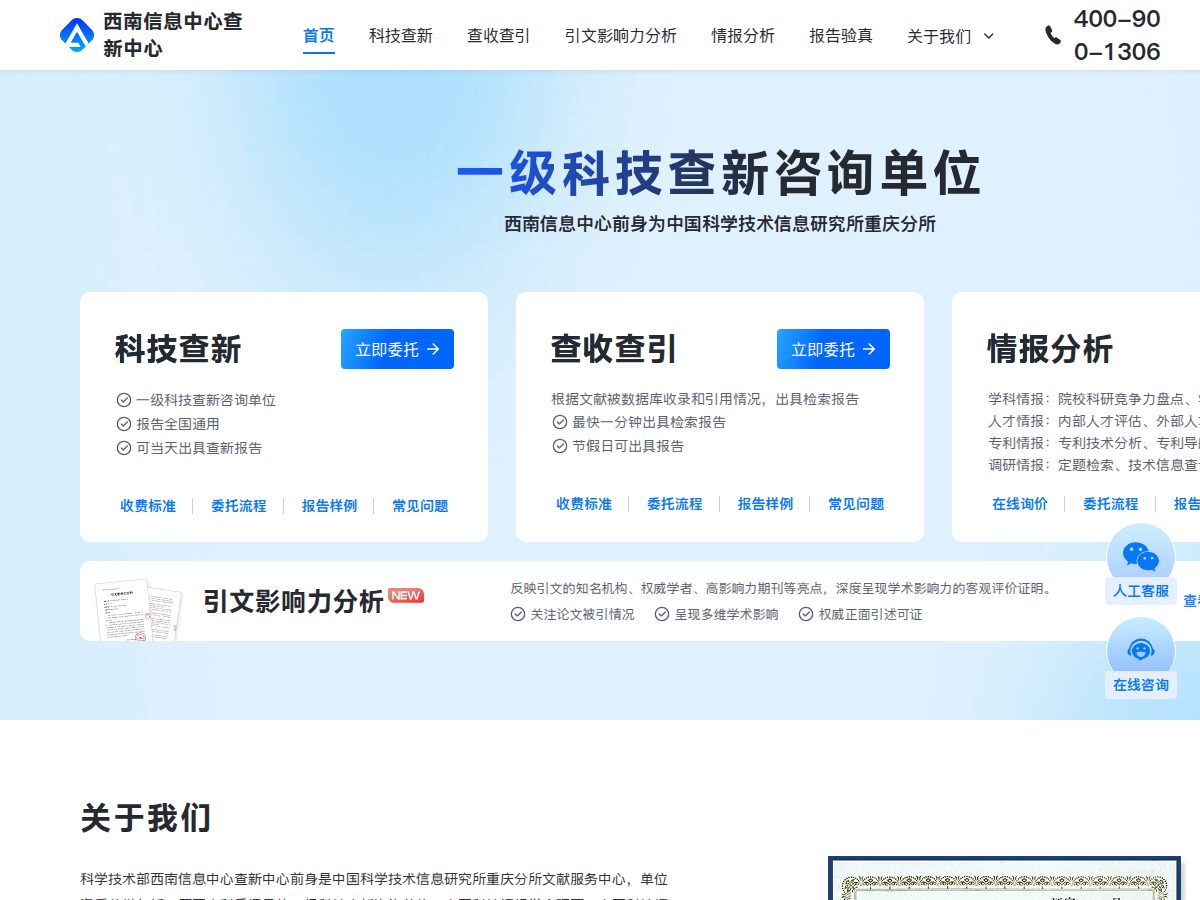Open the 情报分析 nav menu item

(x=743, y=36)
